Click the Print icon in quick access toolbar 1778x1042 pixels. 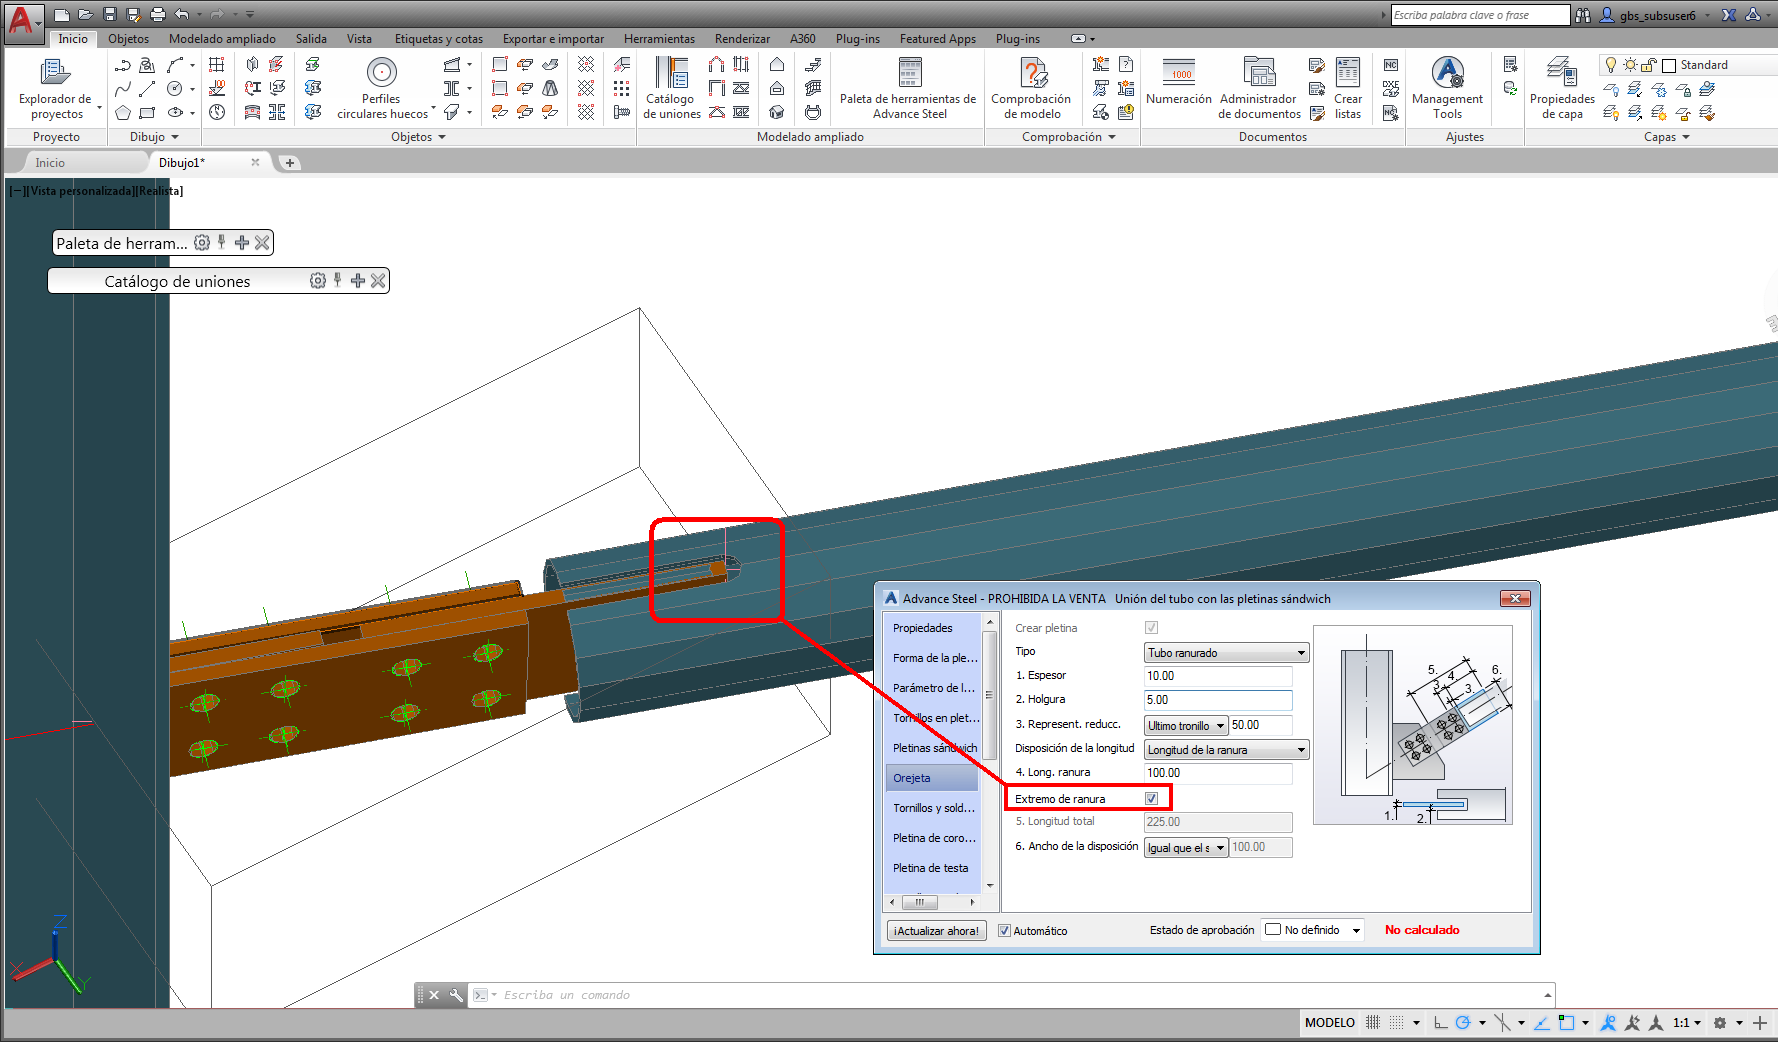(158, 14)
